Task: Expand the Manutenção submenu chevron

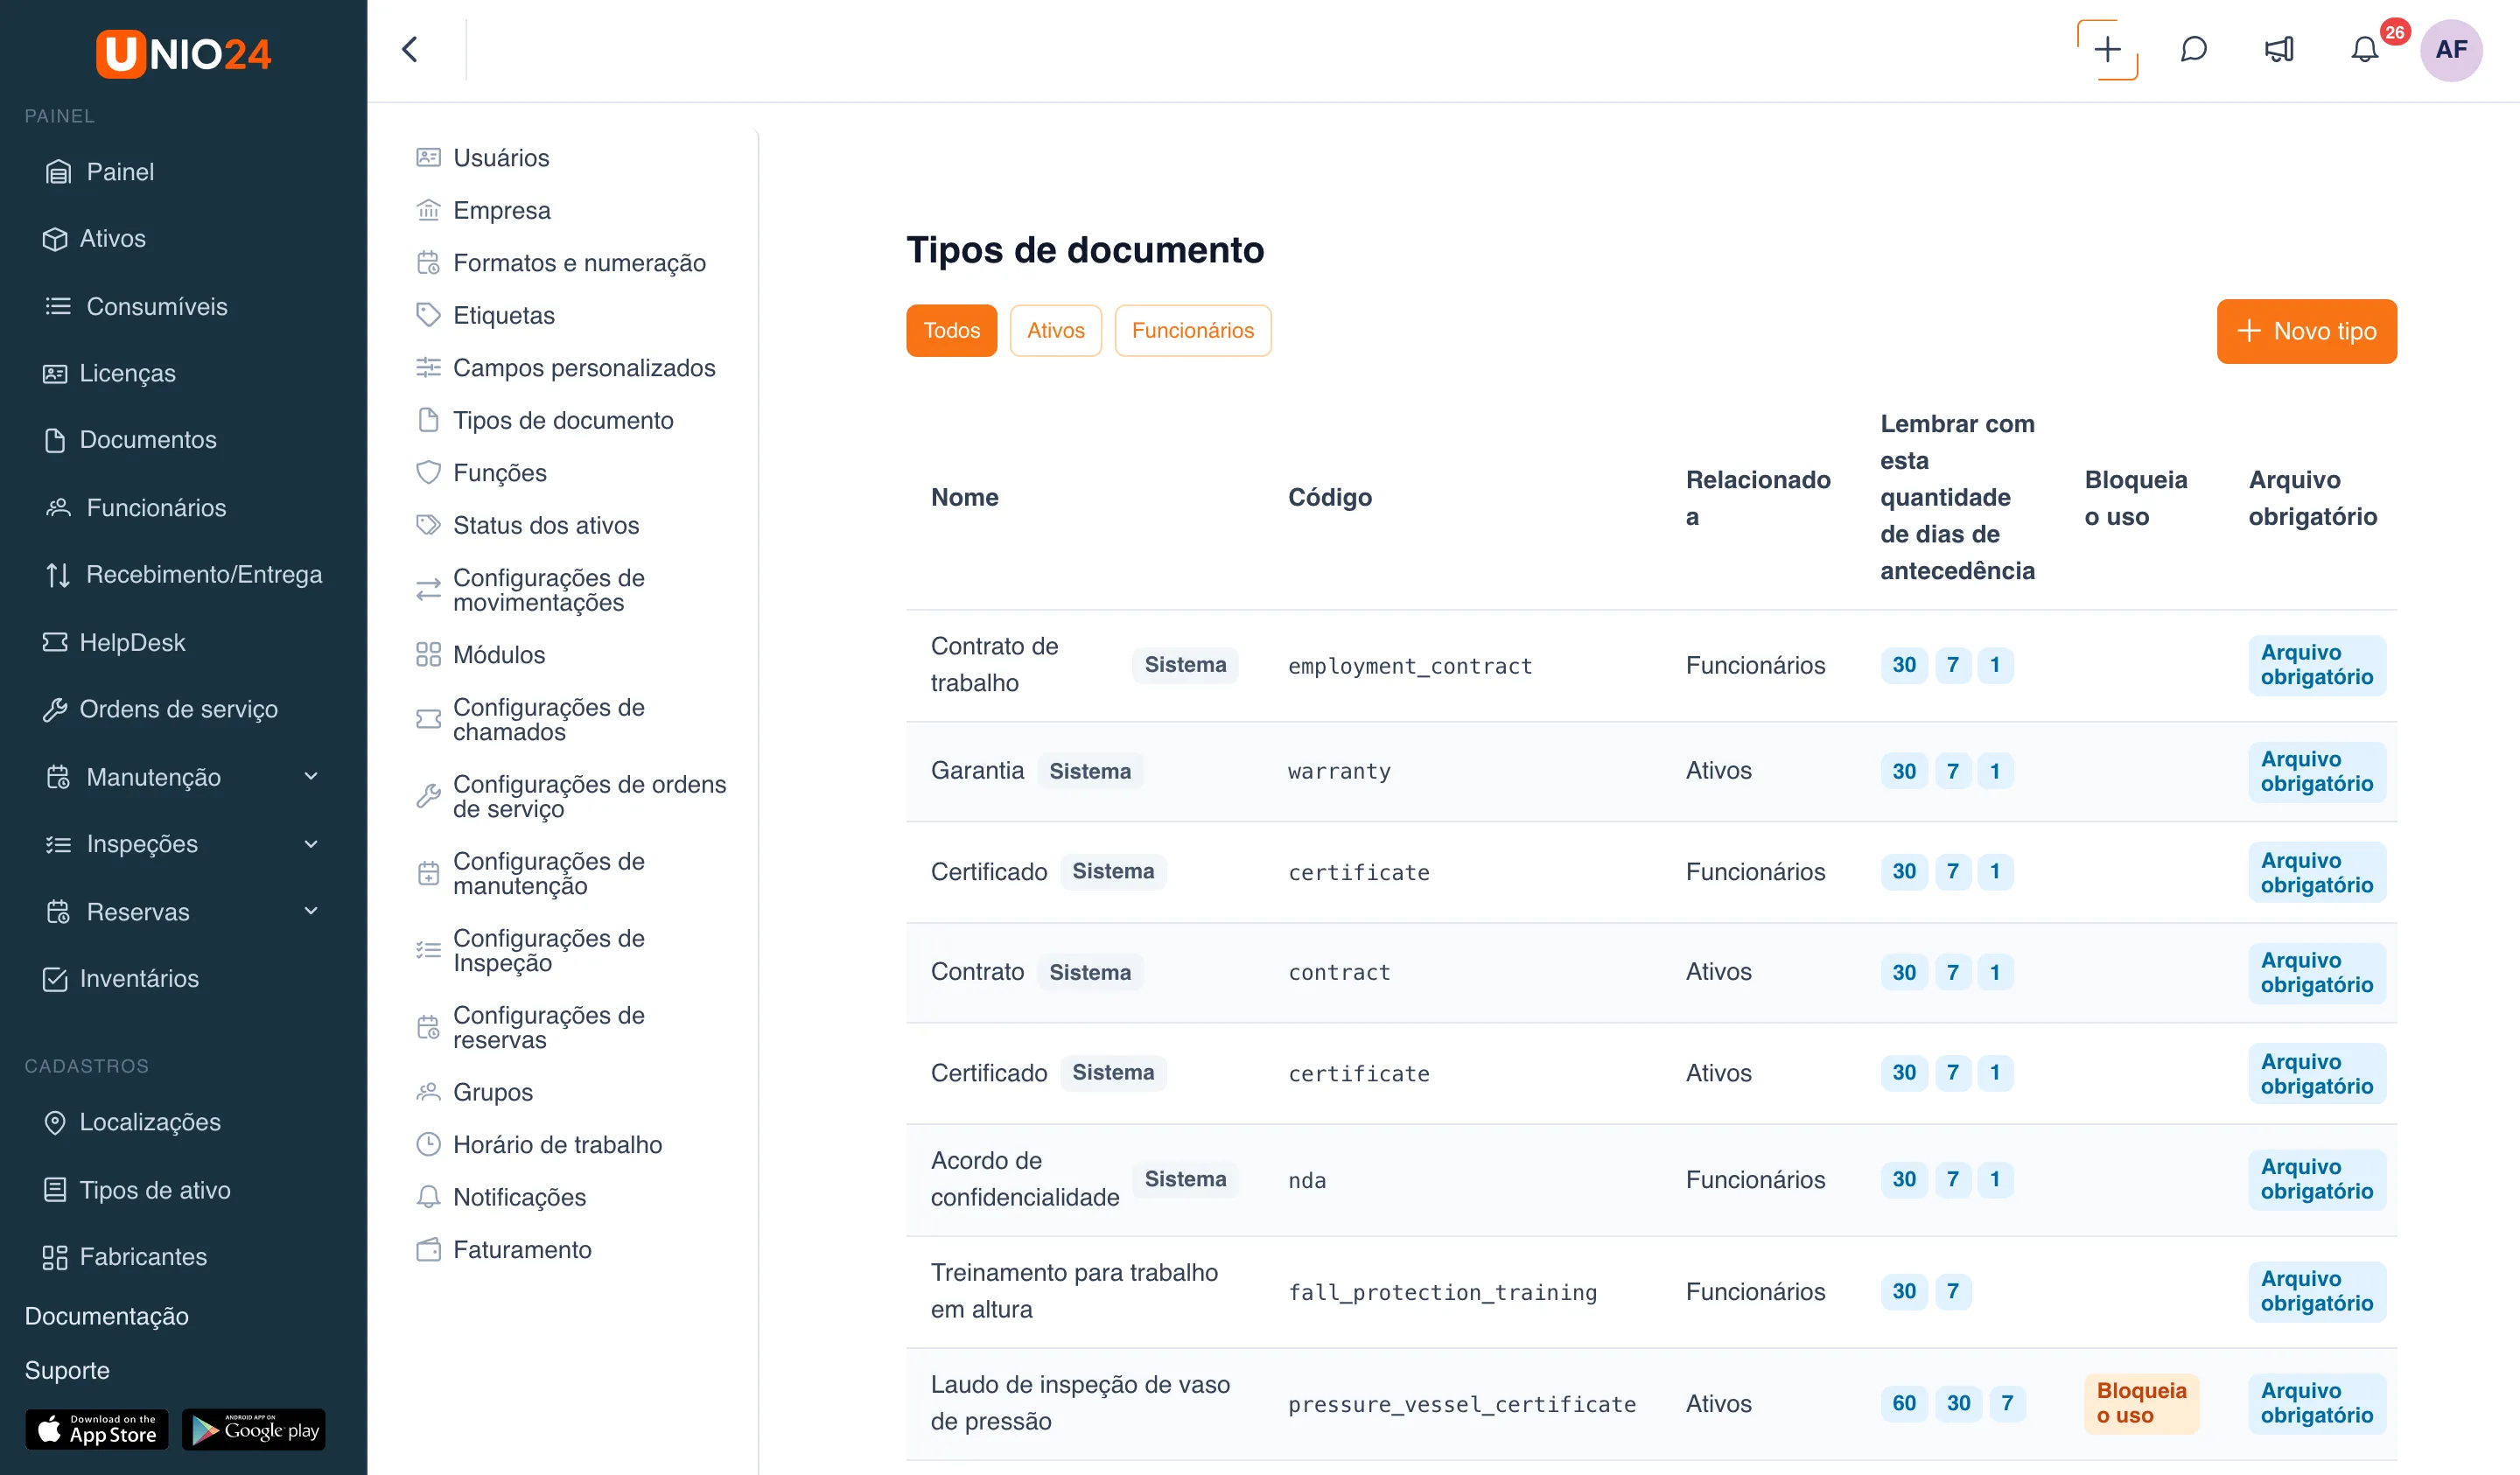Action: [x=311, y=777]
